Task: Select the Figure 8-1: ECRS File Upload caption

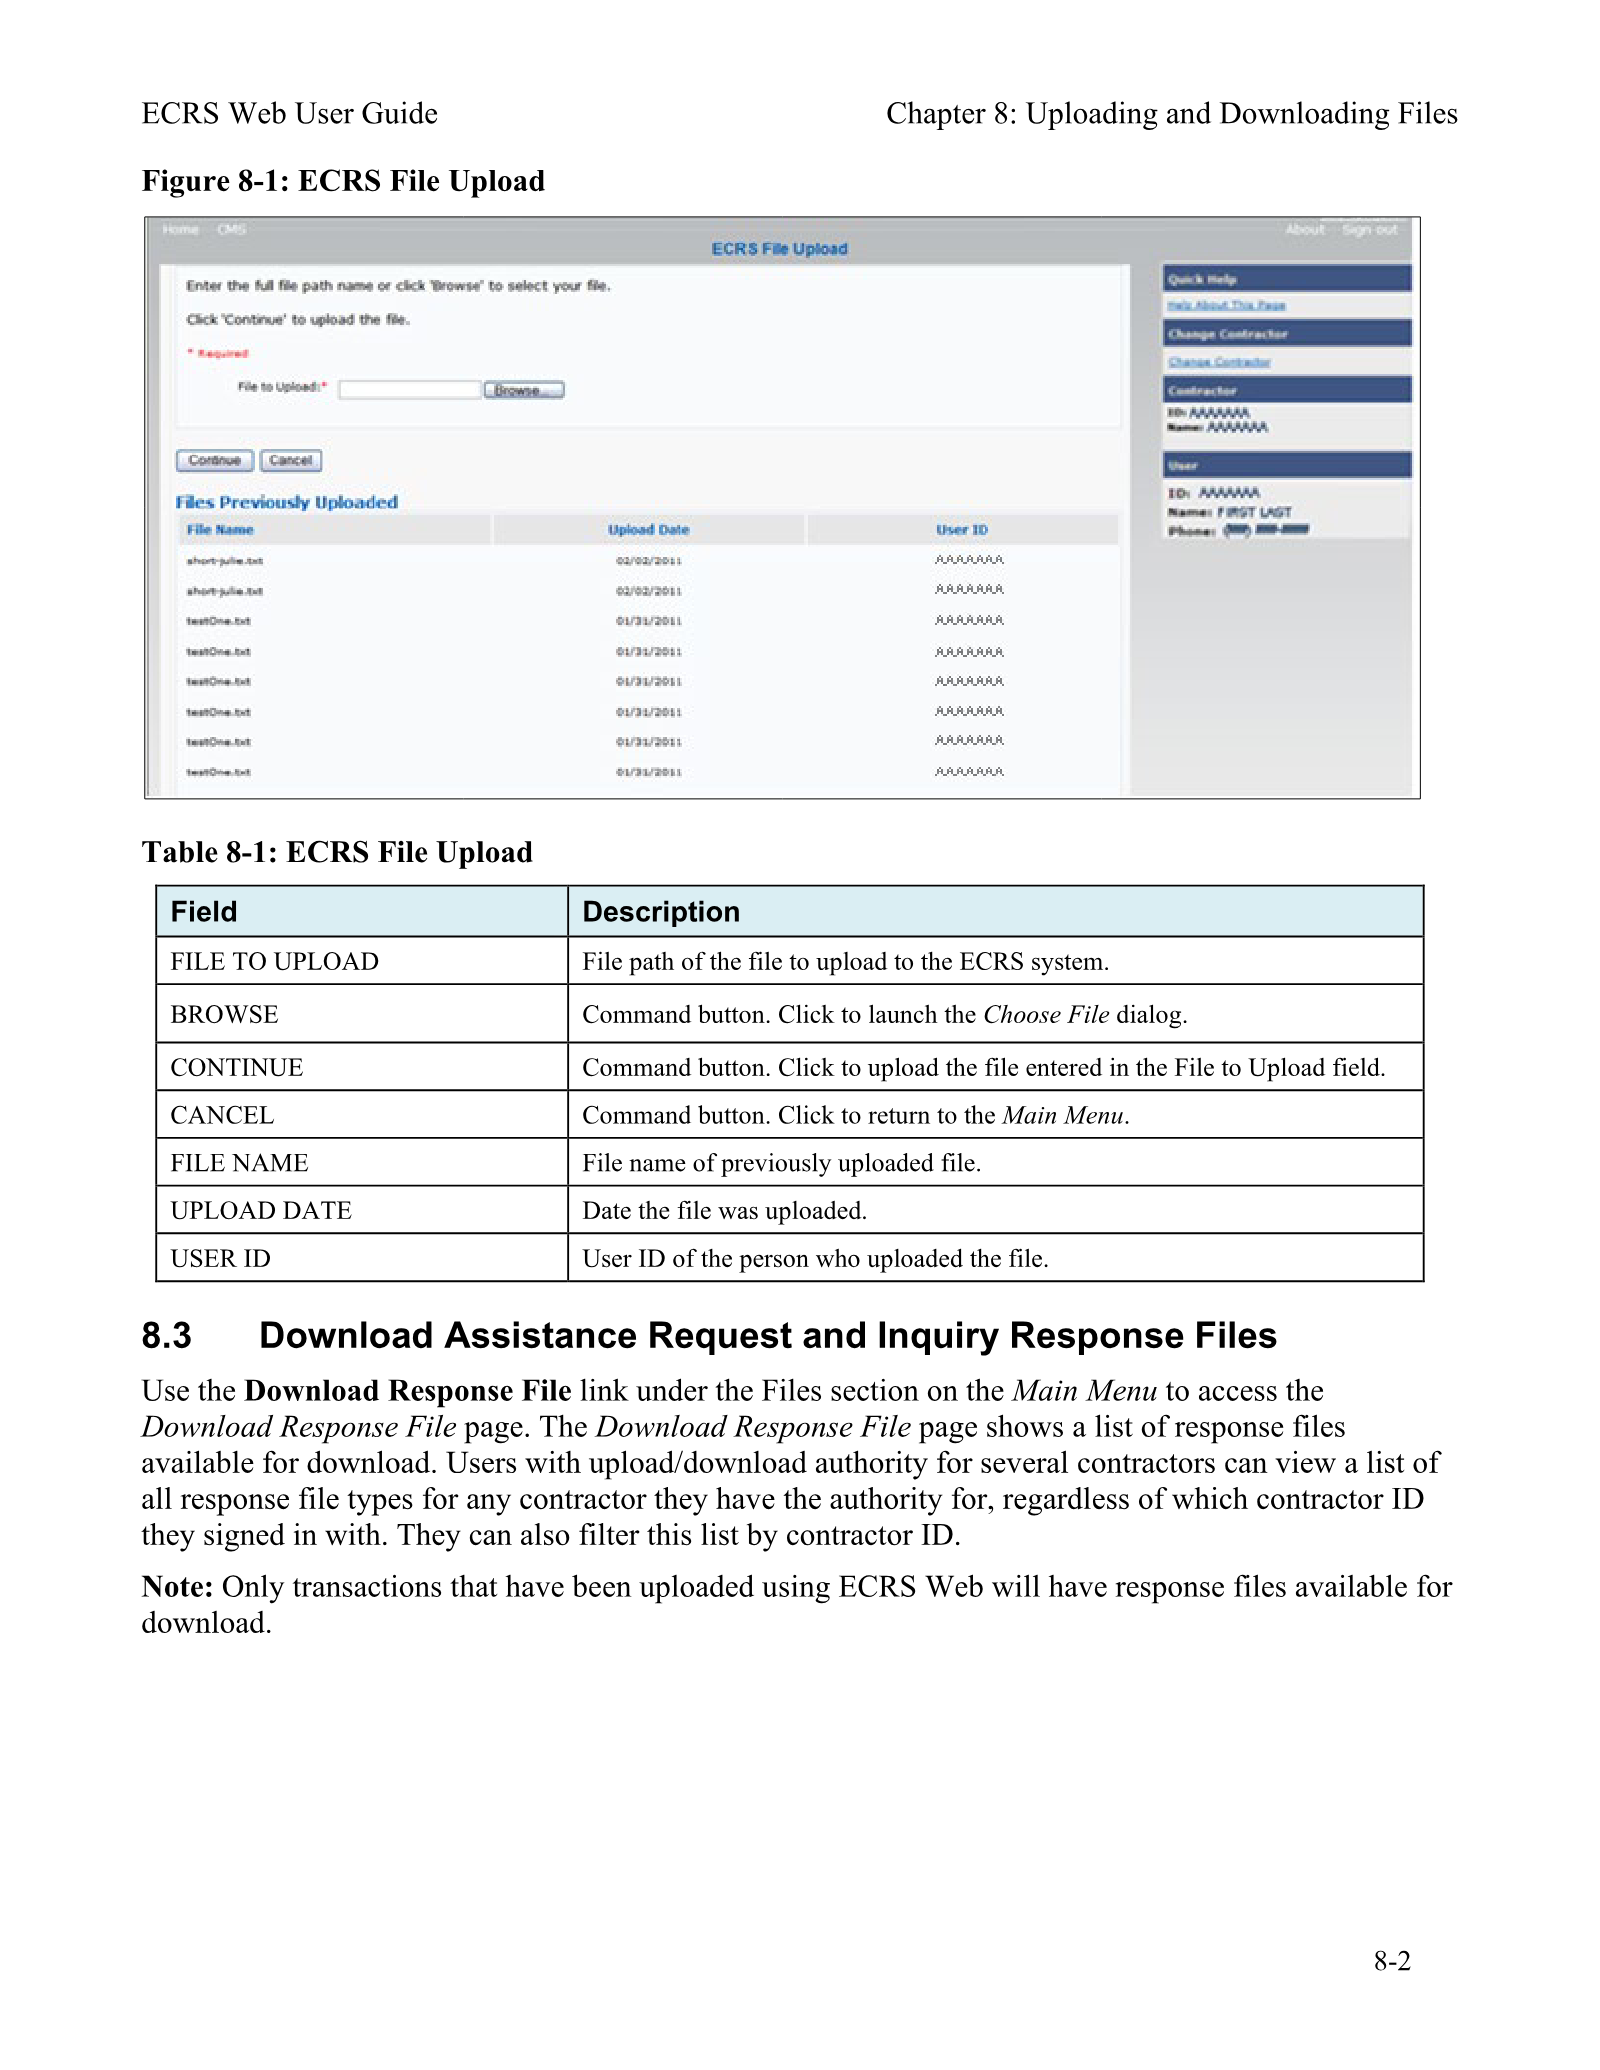Action: pyautogui.click(x=343, y=181)
